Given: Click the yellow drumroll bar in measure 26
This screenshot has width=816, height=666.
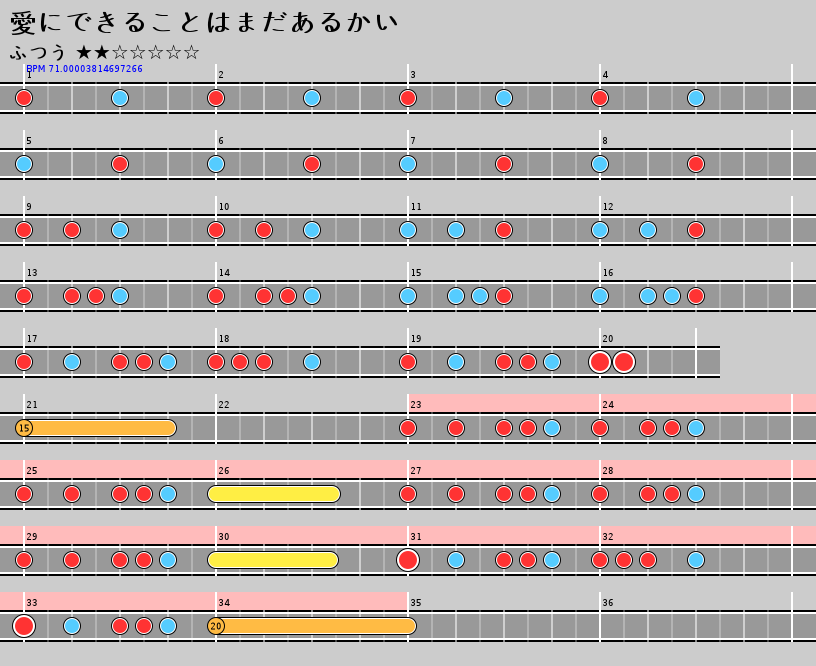Looking at the screenshot, I should point(274,494).
